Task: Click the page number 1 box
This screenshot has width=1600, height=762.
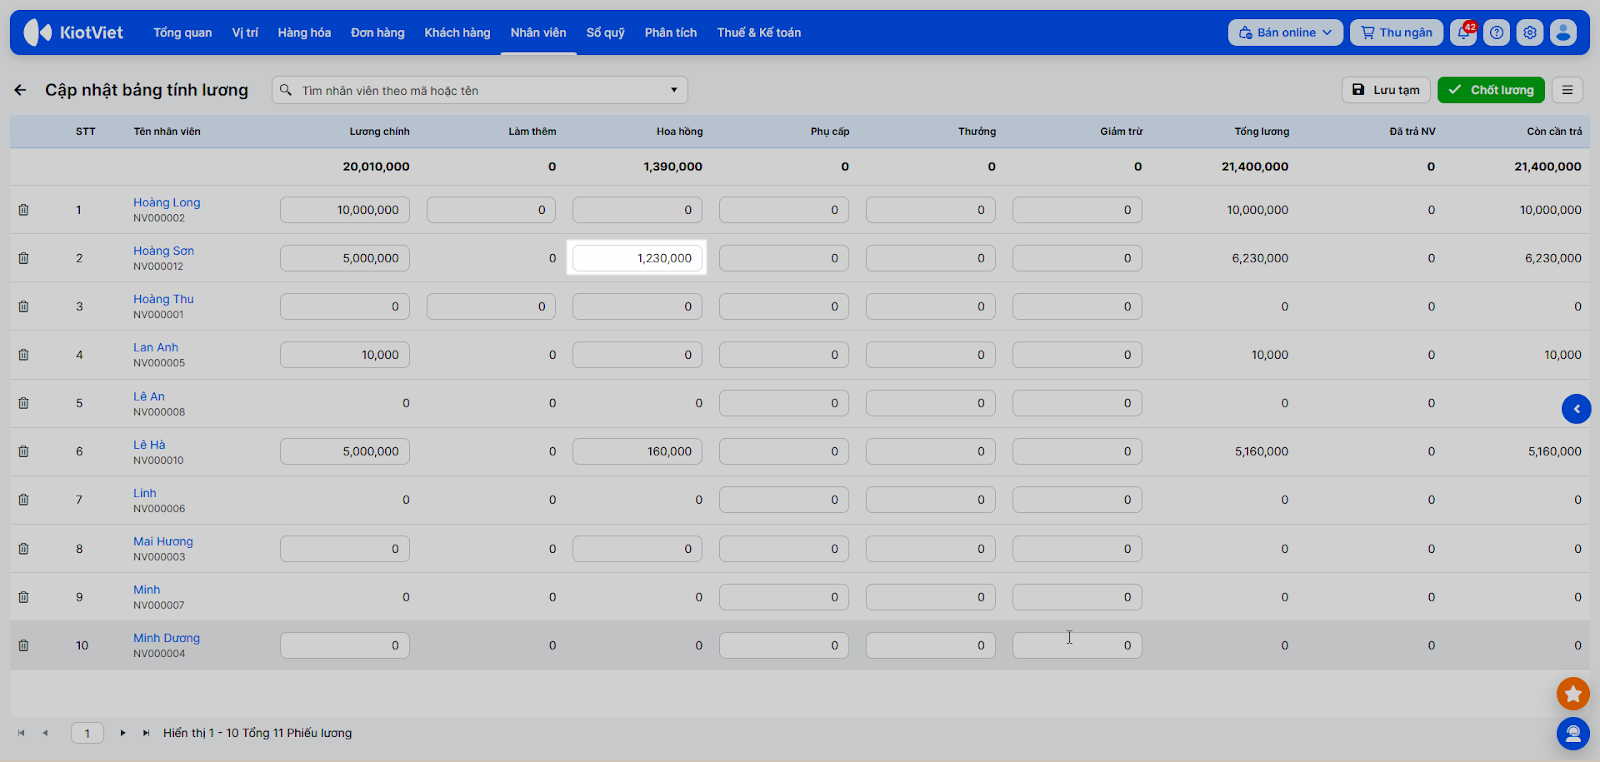Action: coord(87,733)
